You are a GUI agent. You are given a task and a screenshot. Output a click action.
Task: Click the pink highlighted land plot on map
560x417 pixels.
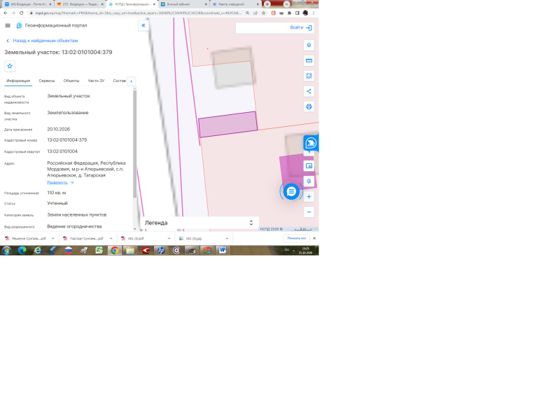tap(228, 124)
